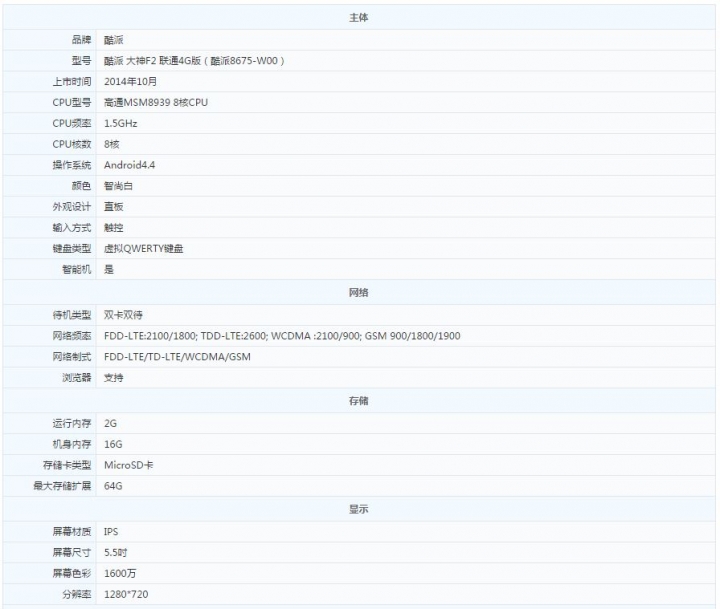Select the CPU frequency 1.5GHz
720x609 pixels.
pyautogui.click(x=120, y=124)
